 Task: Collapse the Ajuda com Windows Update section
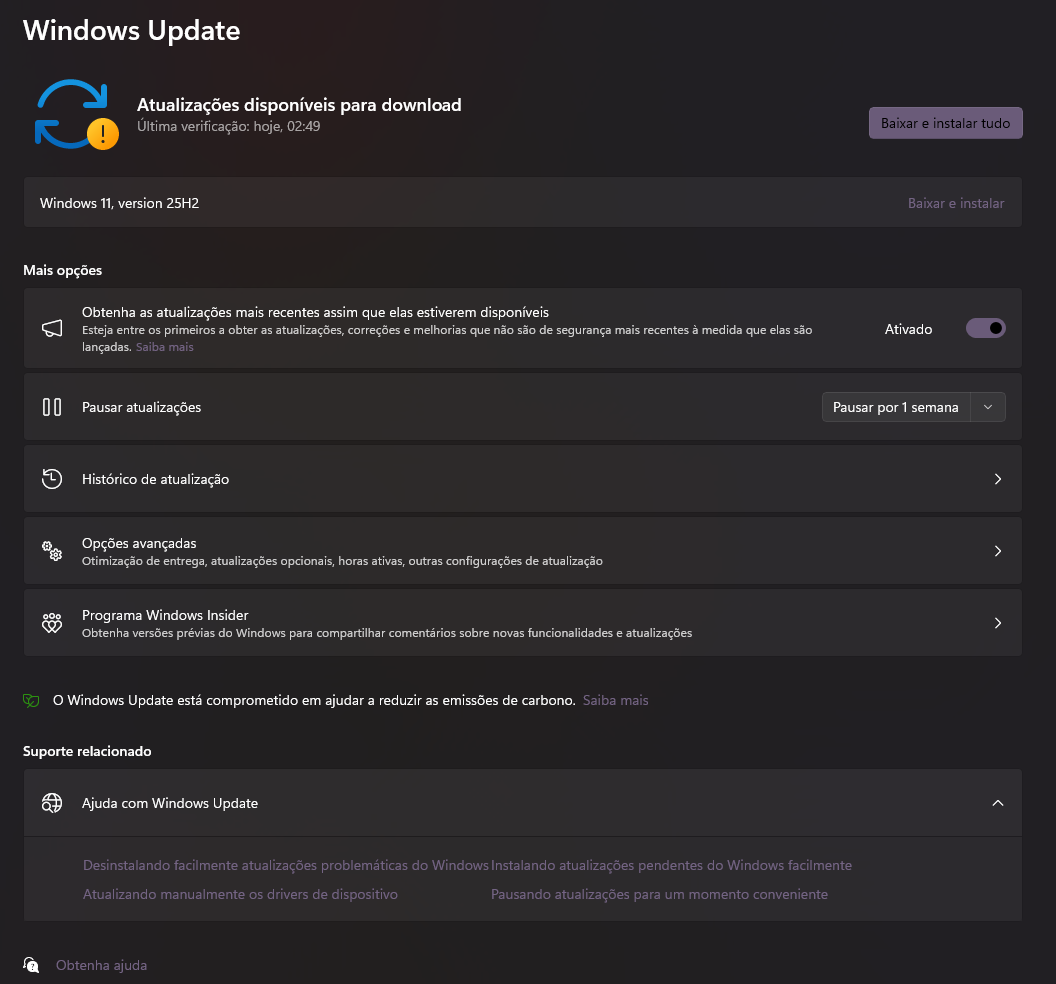(x=998, y=803)
